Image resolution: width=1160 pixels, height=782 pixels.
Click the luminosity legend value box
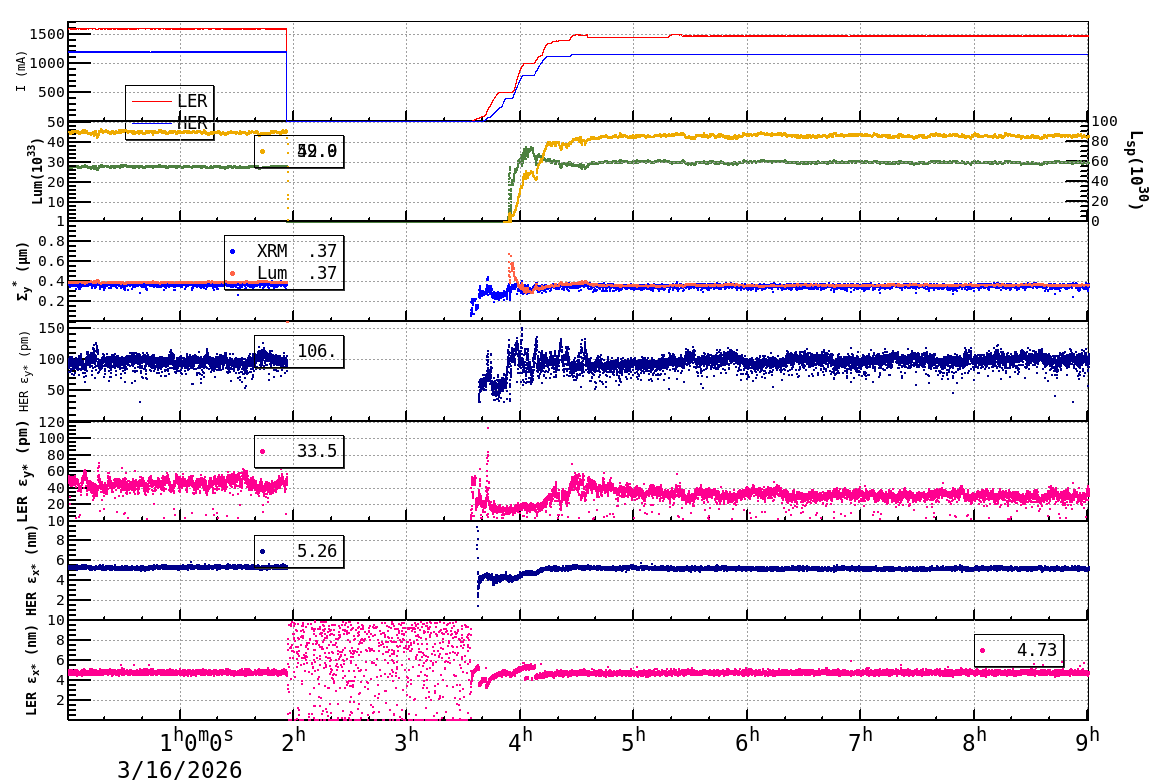click(x=299, y=152)
